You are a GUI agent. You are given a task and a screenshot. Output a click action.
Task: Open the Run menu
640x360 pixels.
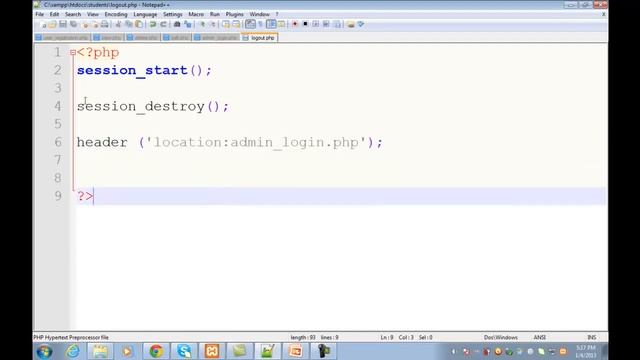point(215,14)
